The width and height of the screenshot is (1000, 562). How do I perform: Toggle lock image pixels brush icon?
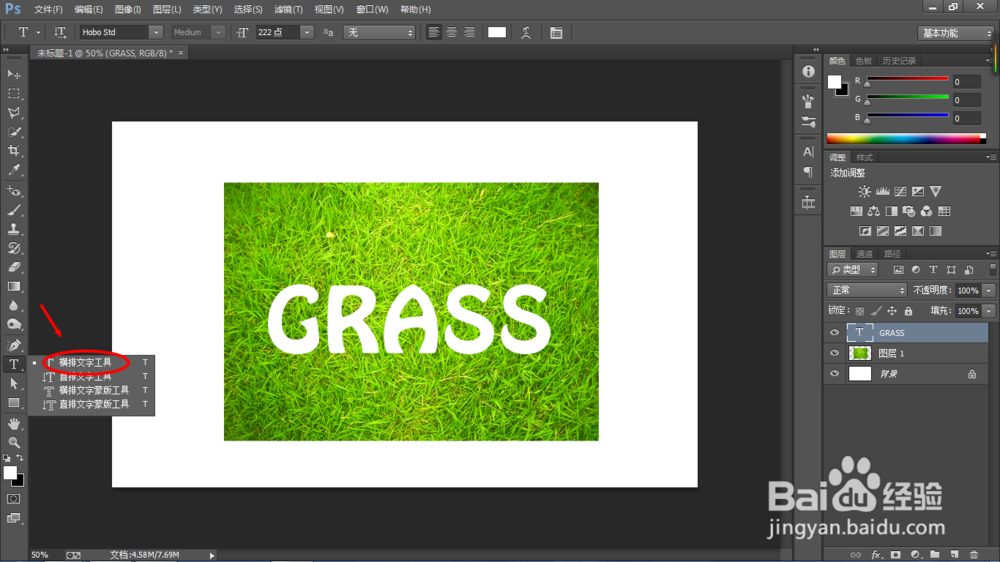click(876, 311)
